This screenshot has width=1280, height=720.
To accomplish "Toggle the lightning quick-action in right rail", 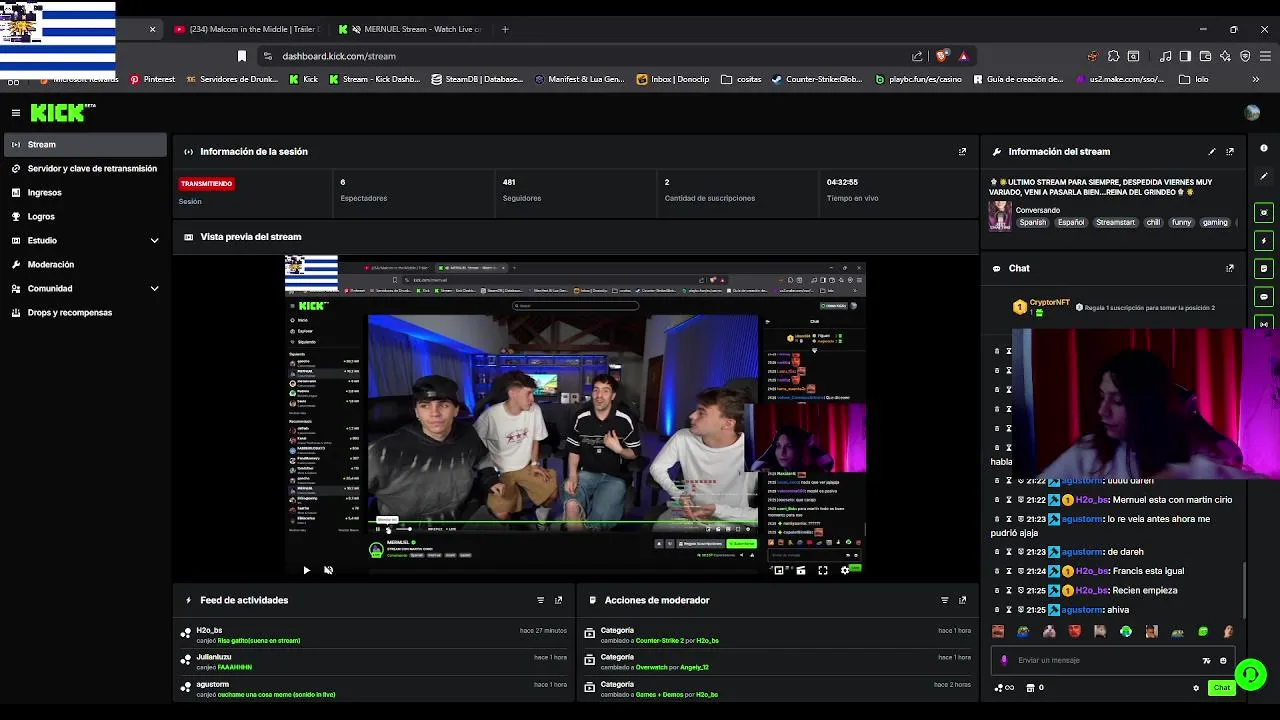I will [x=1264, y=240].
